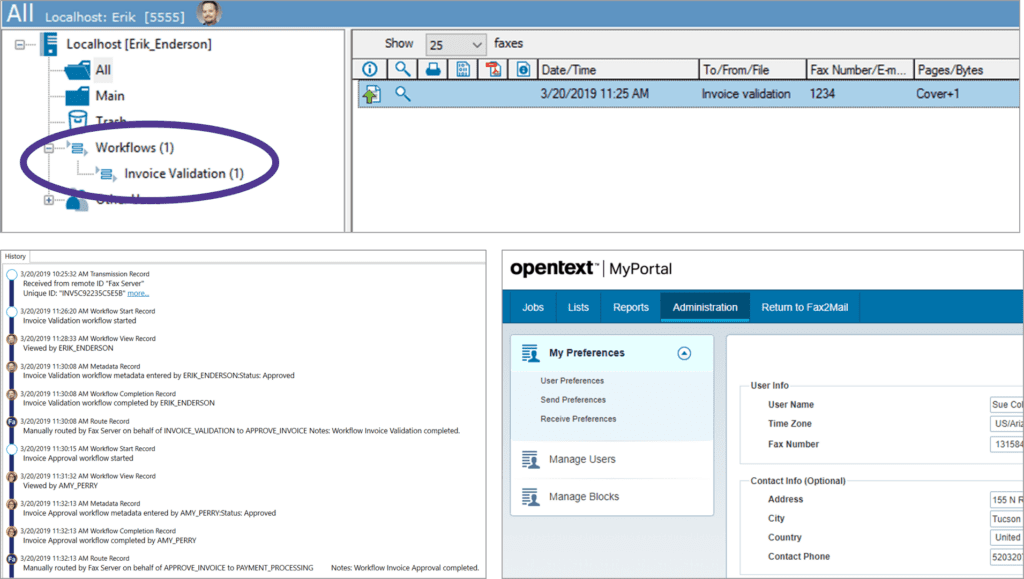Click the magnifier icon on the Invoice validation row
This screenshot has width=1024, height=579.
[402, 93]
